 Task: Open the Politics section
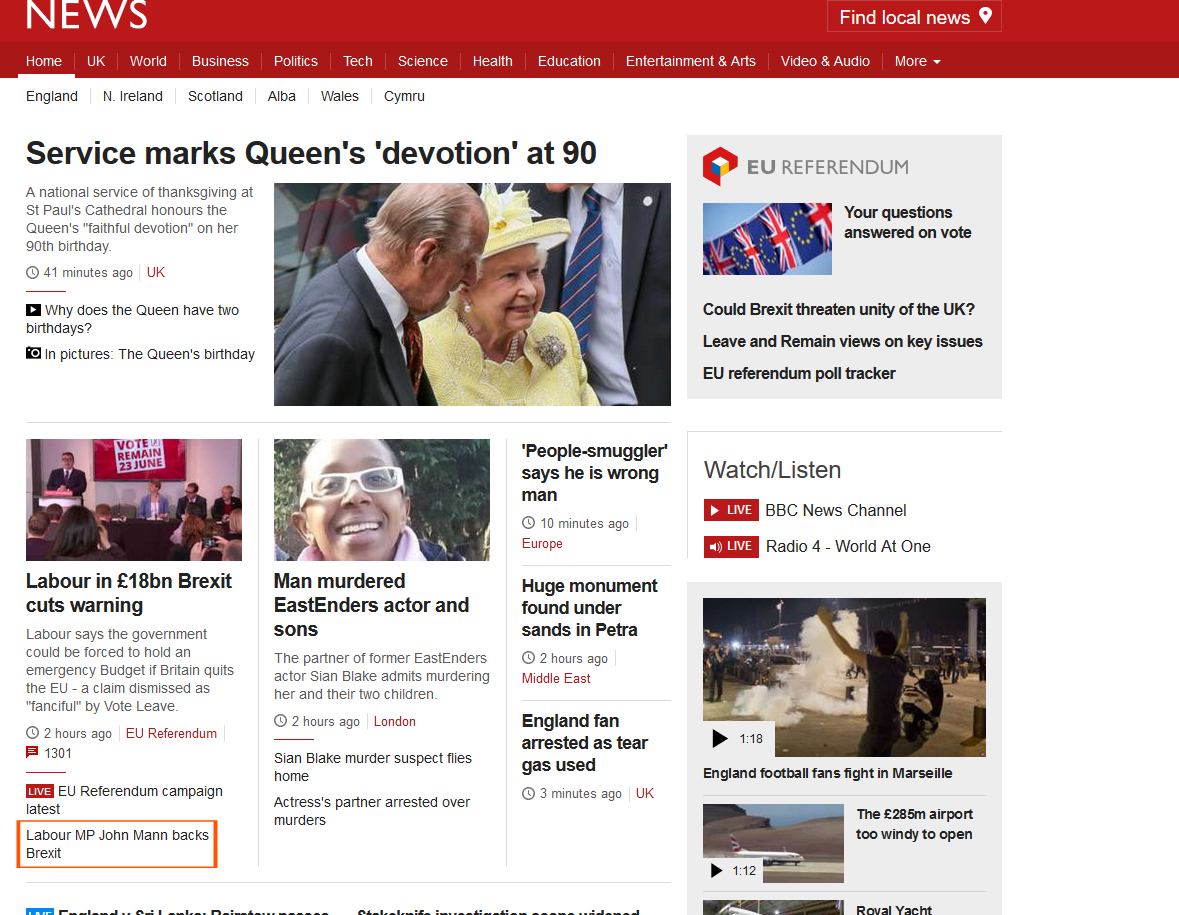296,61
